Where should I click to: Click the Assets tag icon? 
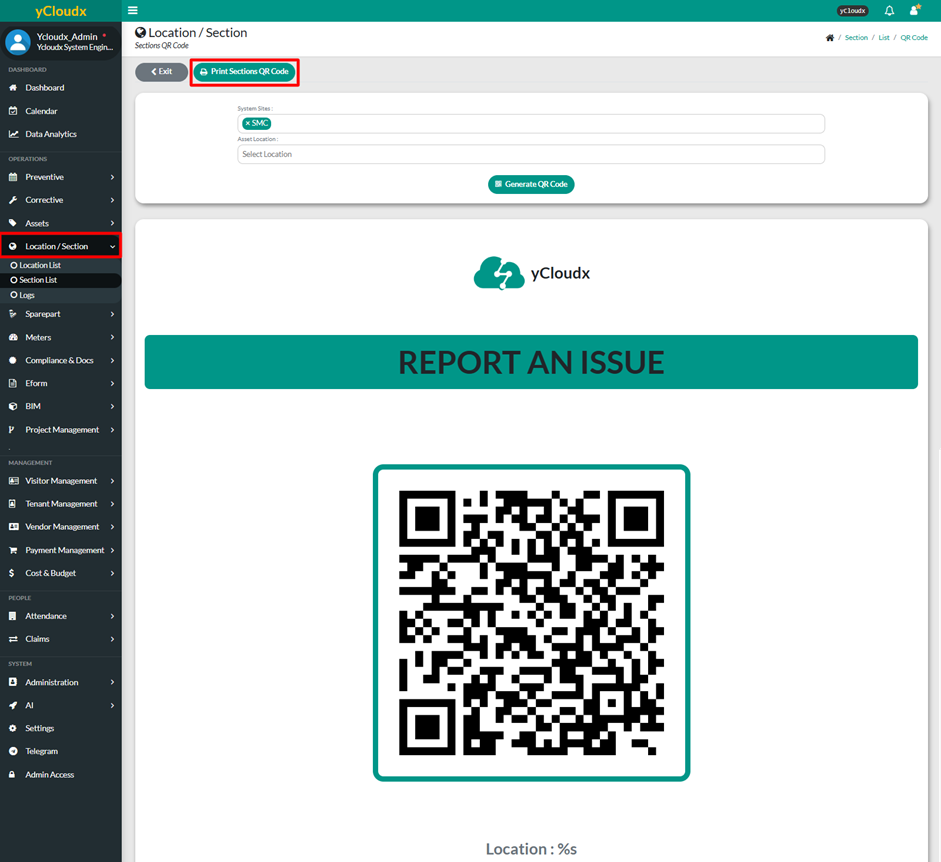13,223
